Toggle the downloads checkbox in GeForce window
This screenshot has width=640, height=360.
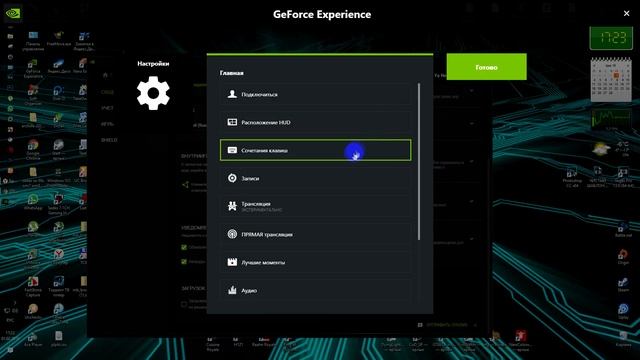coord(184,304)
